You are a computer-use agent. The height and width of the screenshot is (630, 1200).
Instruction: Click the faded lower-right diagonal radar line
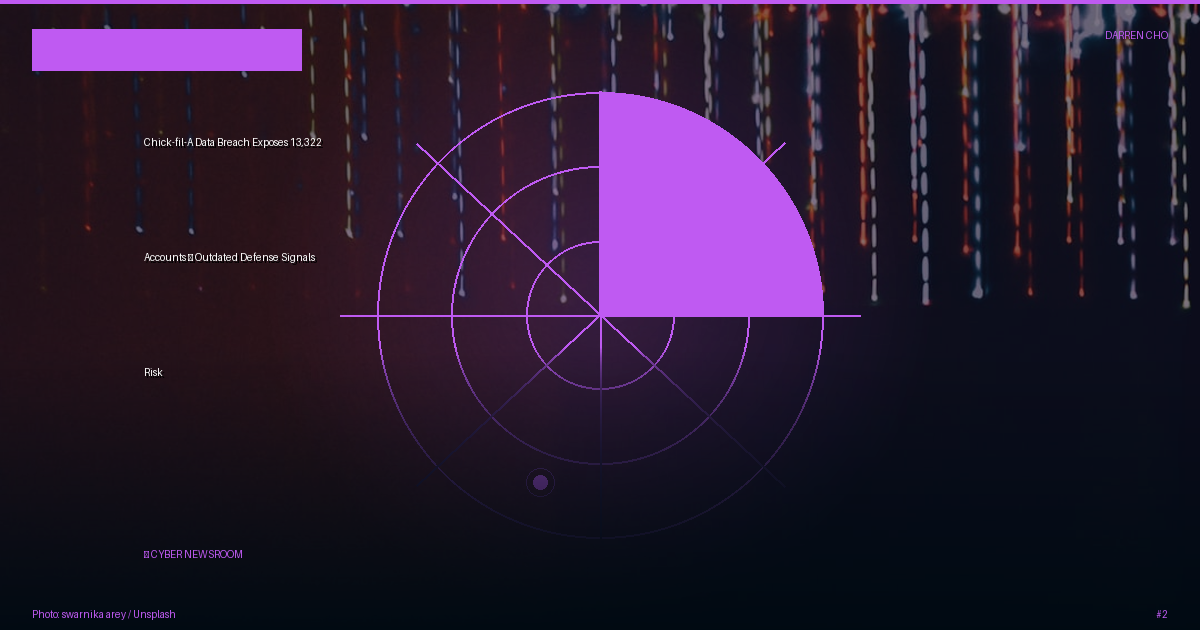[x=692, y=402]
